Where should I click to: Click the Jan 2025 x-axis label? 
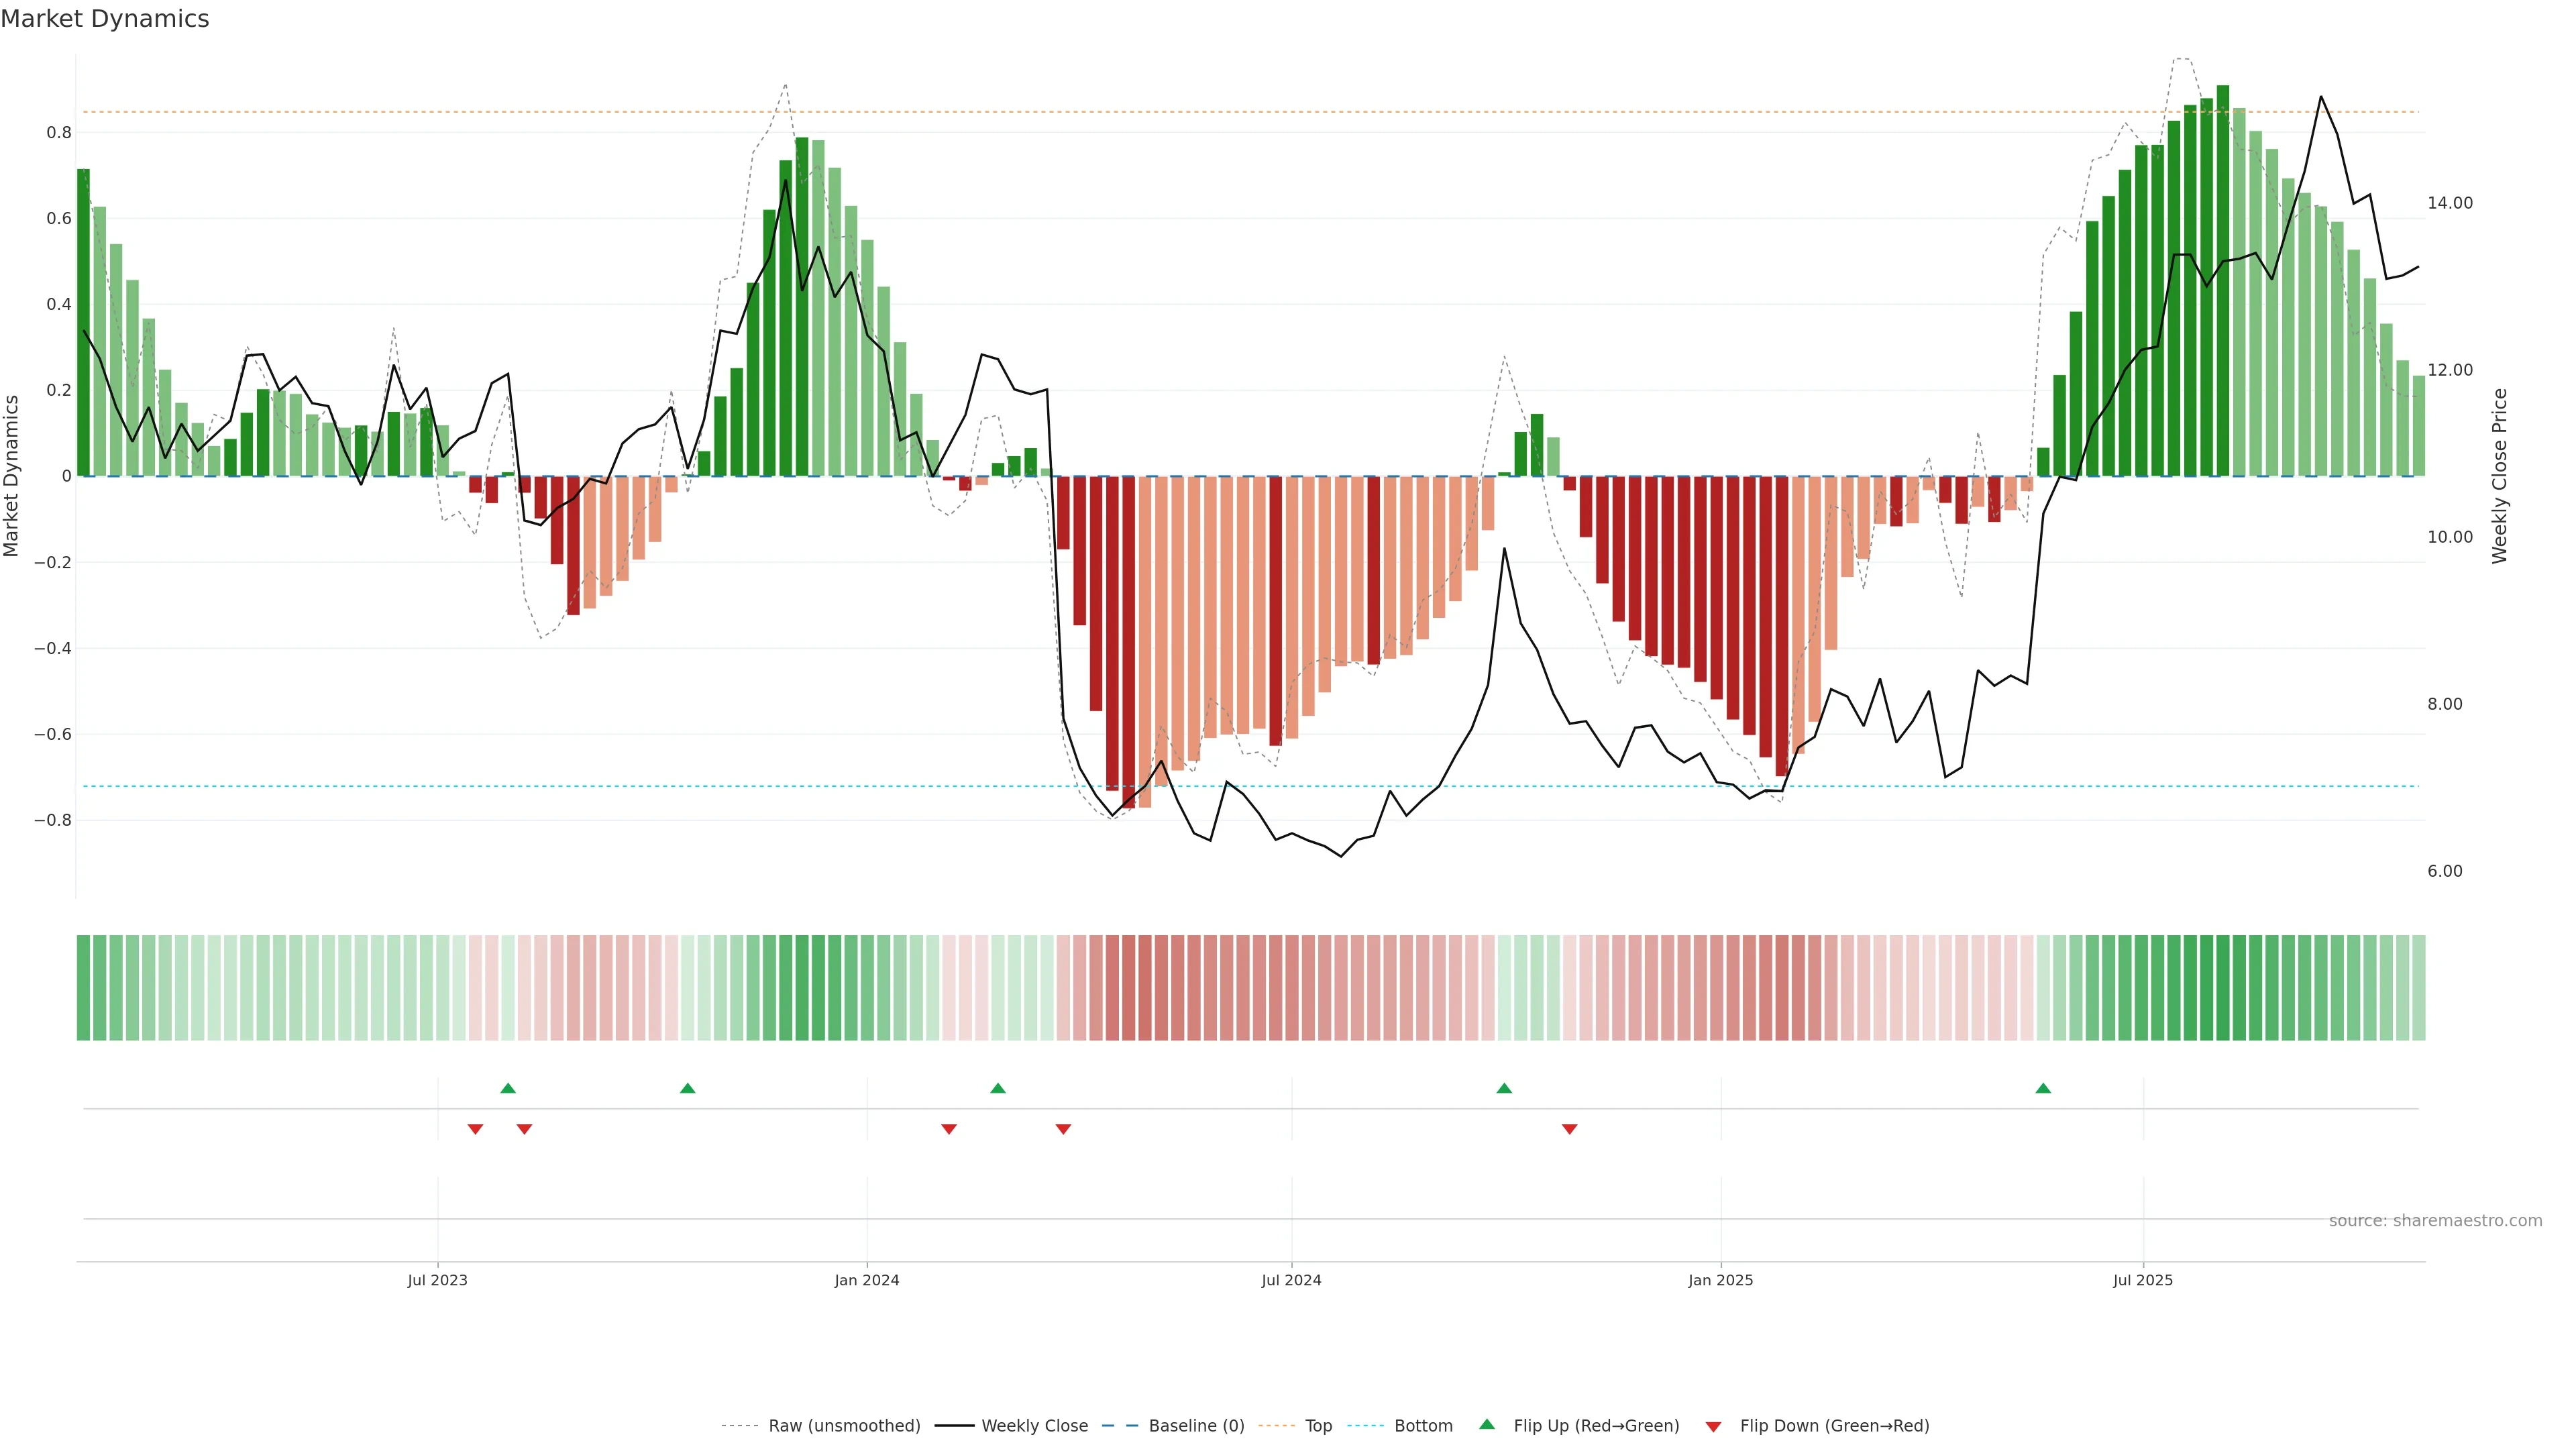point(1720,1280)
